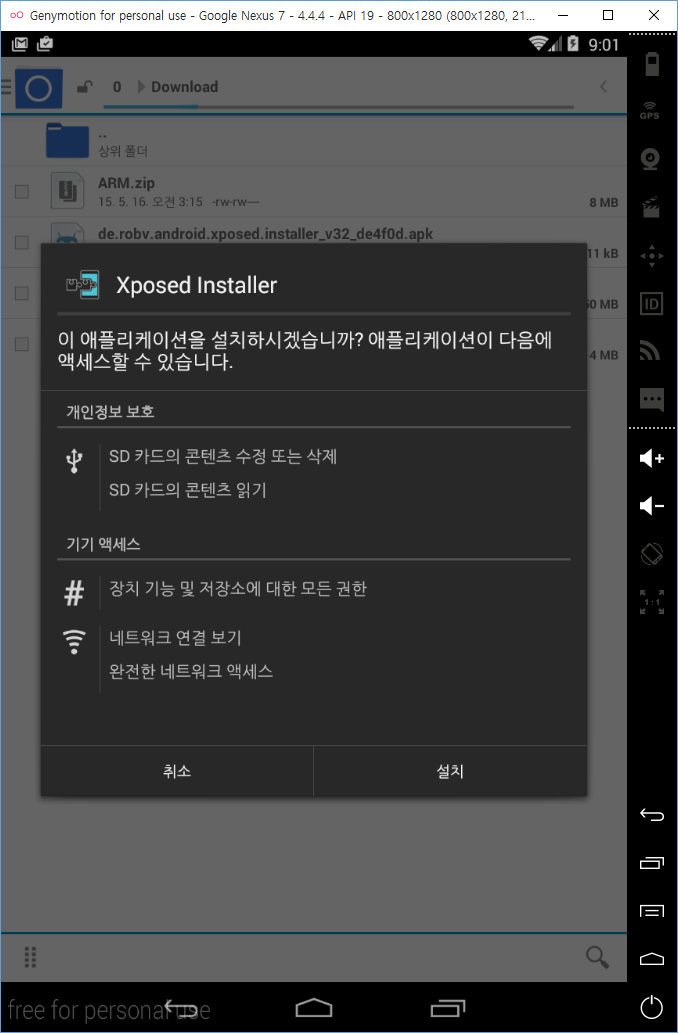Tap Android navigation bar recents button

point(448,1007)
